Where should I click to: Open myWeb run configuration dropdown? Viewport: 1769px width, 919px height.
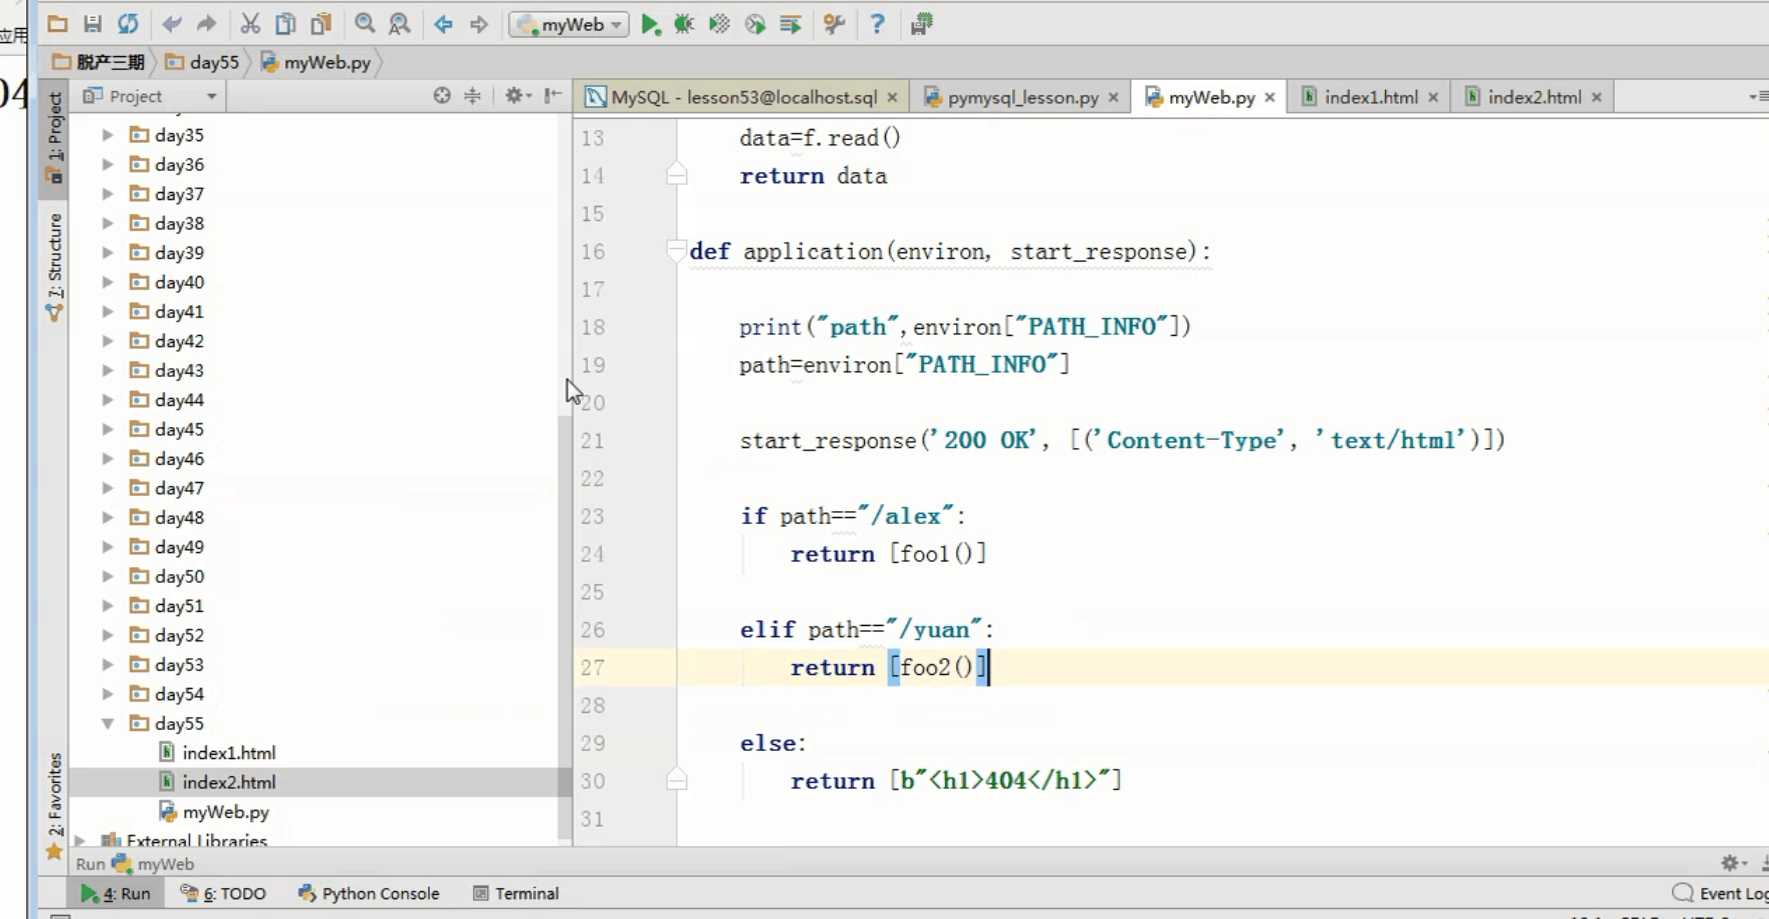(x=569, y=24)
